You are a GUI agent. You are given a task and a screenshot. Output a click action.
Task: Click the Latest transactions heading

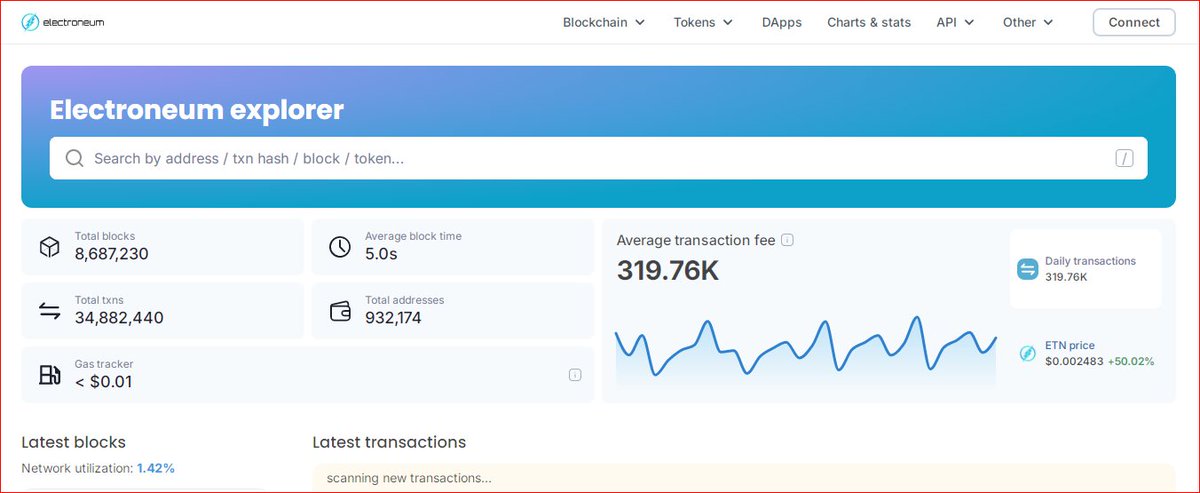tap(389, 442)
